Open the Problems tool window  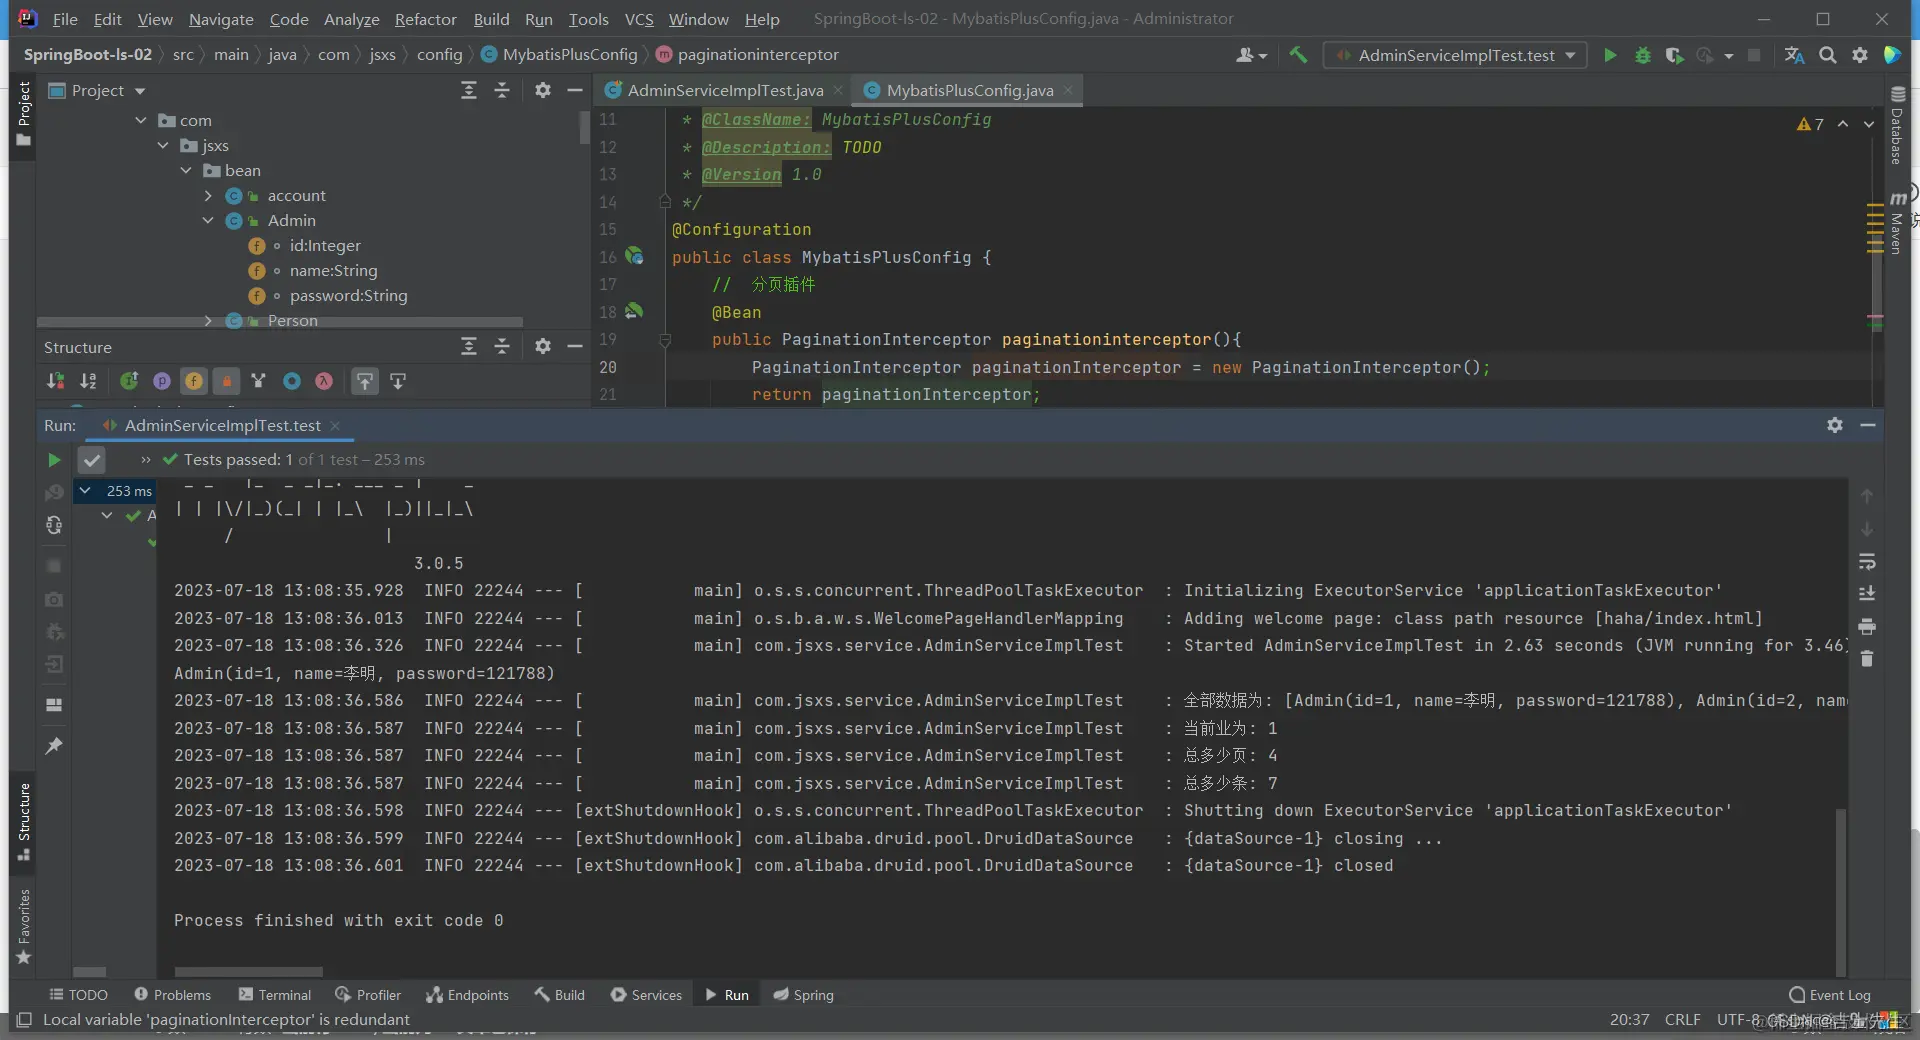pyautogui.click(x=173, y=995)
